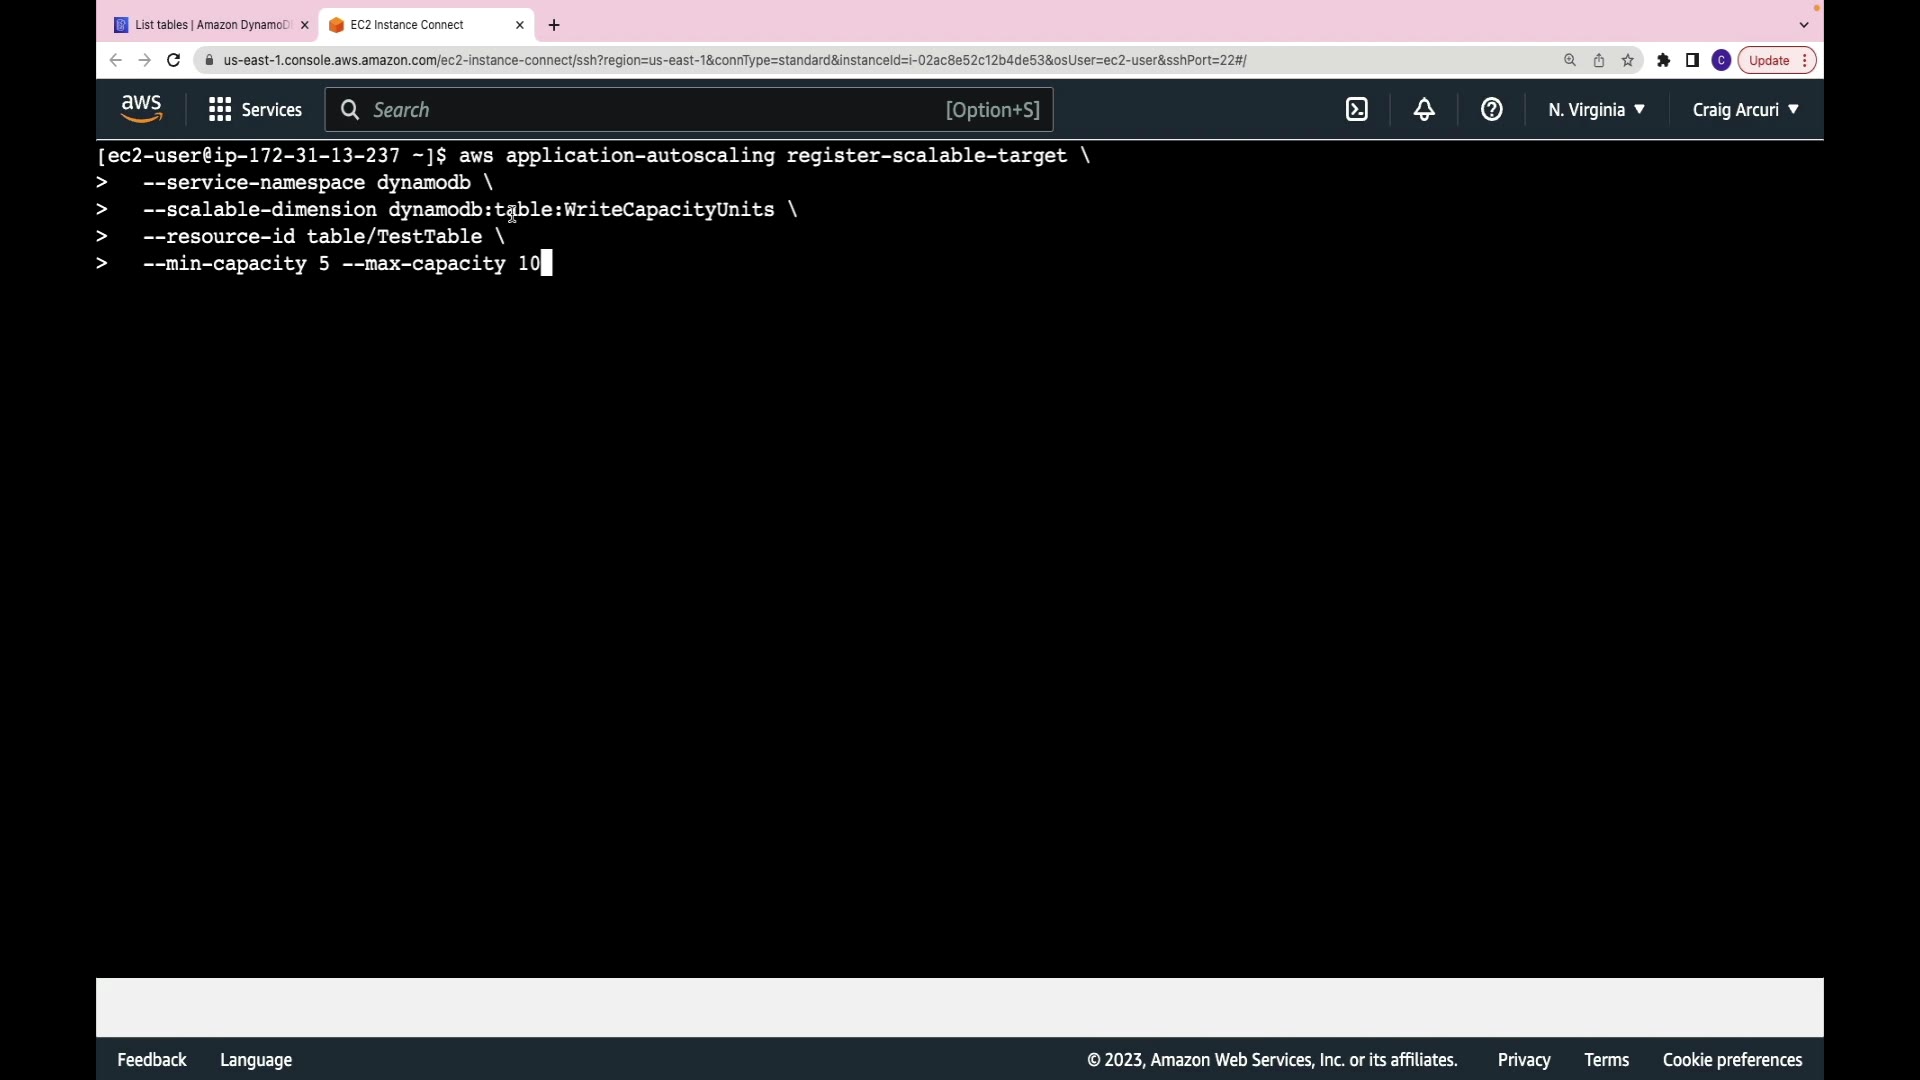Screen dimensions: 1920x1080
Task: Expand the N. Virginia region dropdown
Action: pos(1596,110)
